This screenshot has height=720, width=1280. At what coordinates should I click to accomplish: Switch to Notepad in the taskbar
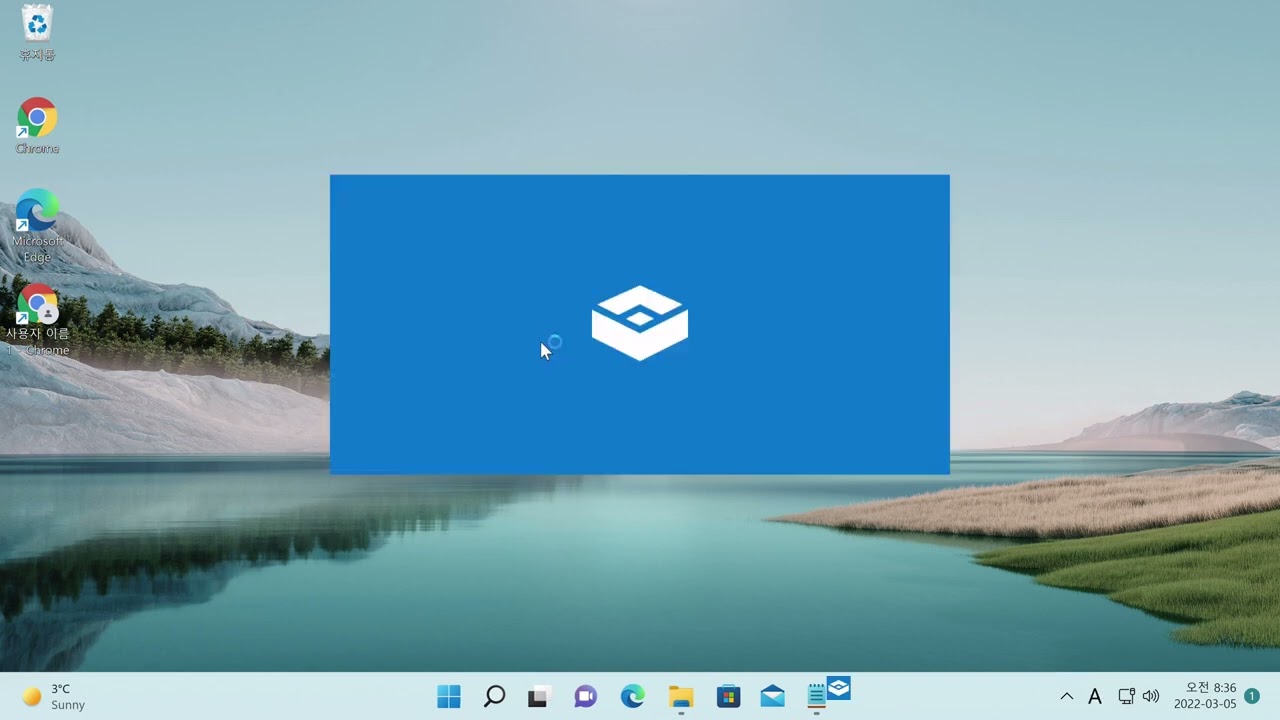pyautogui.click(x=816, y=696)
